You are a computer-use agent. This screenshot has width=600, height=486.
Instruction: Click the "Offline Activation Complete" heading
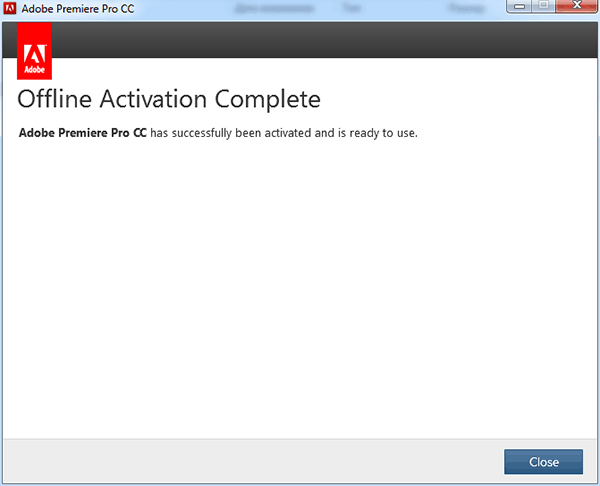(x=169, y=99)
